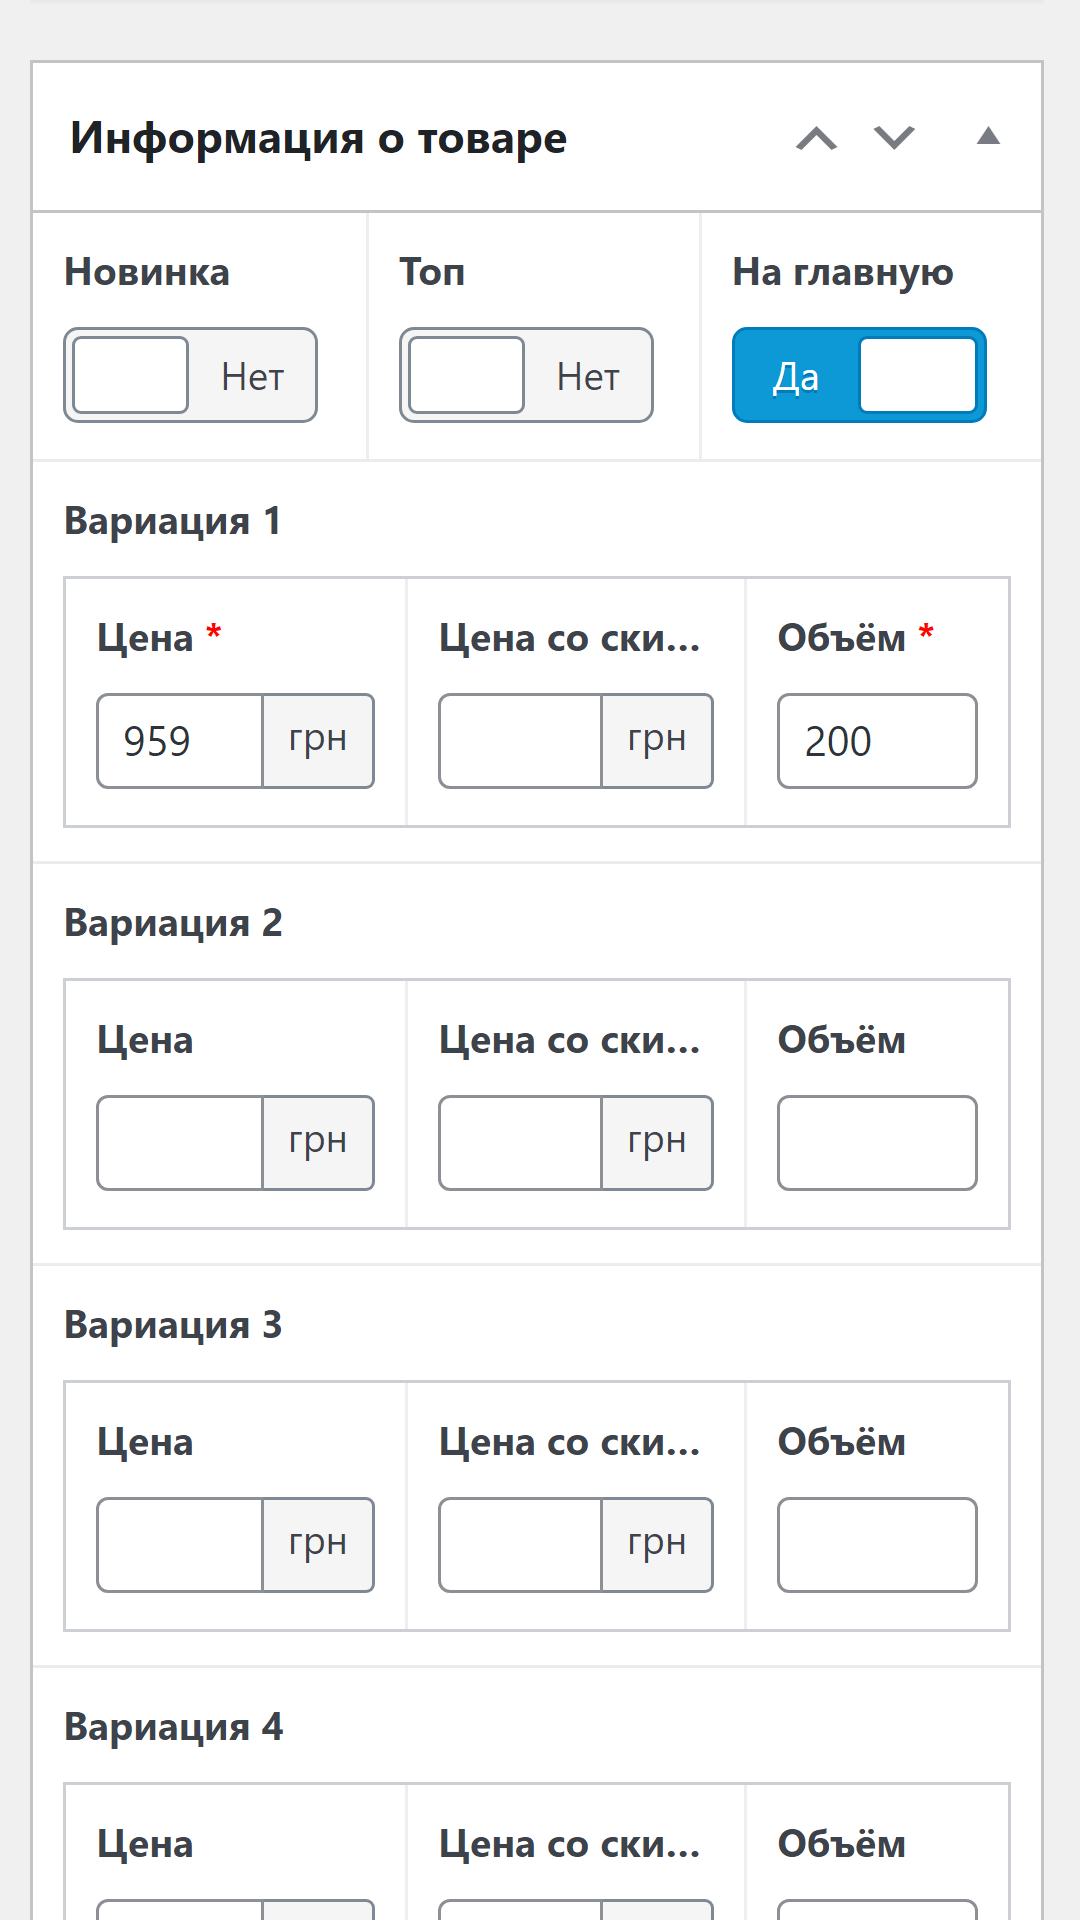This screenshot has width=1080, height=1920.
Task: Focus the Вариация 3 Объём field
Action: point(877,1545)
